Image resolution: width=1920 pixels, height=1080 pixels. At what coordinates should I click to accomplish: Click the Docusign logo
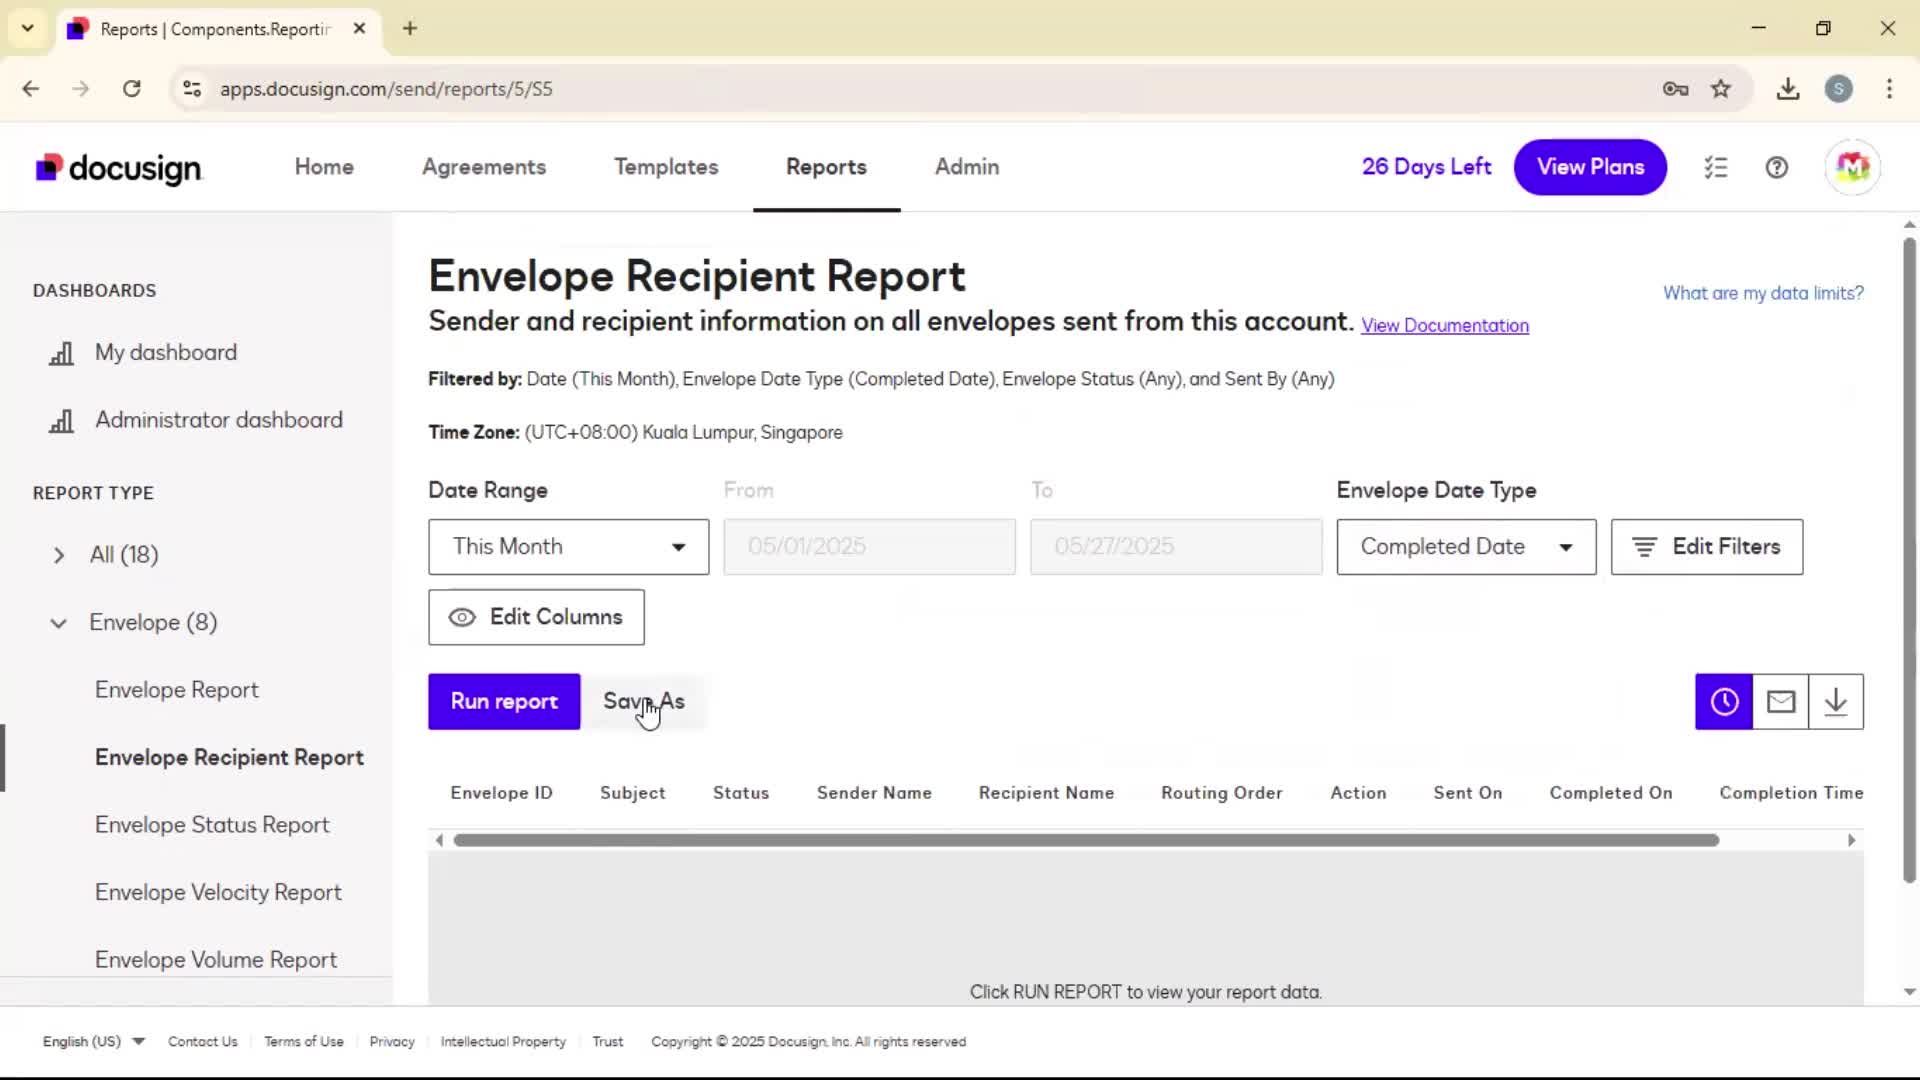coord(119,168)
